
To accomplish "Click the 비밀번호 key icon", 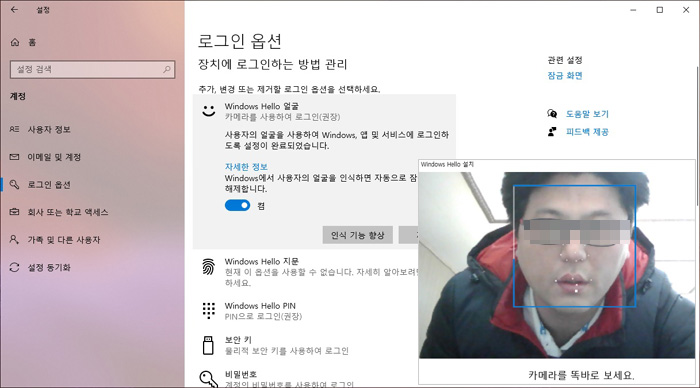I will tap(208, 379).
